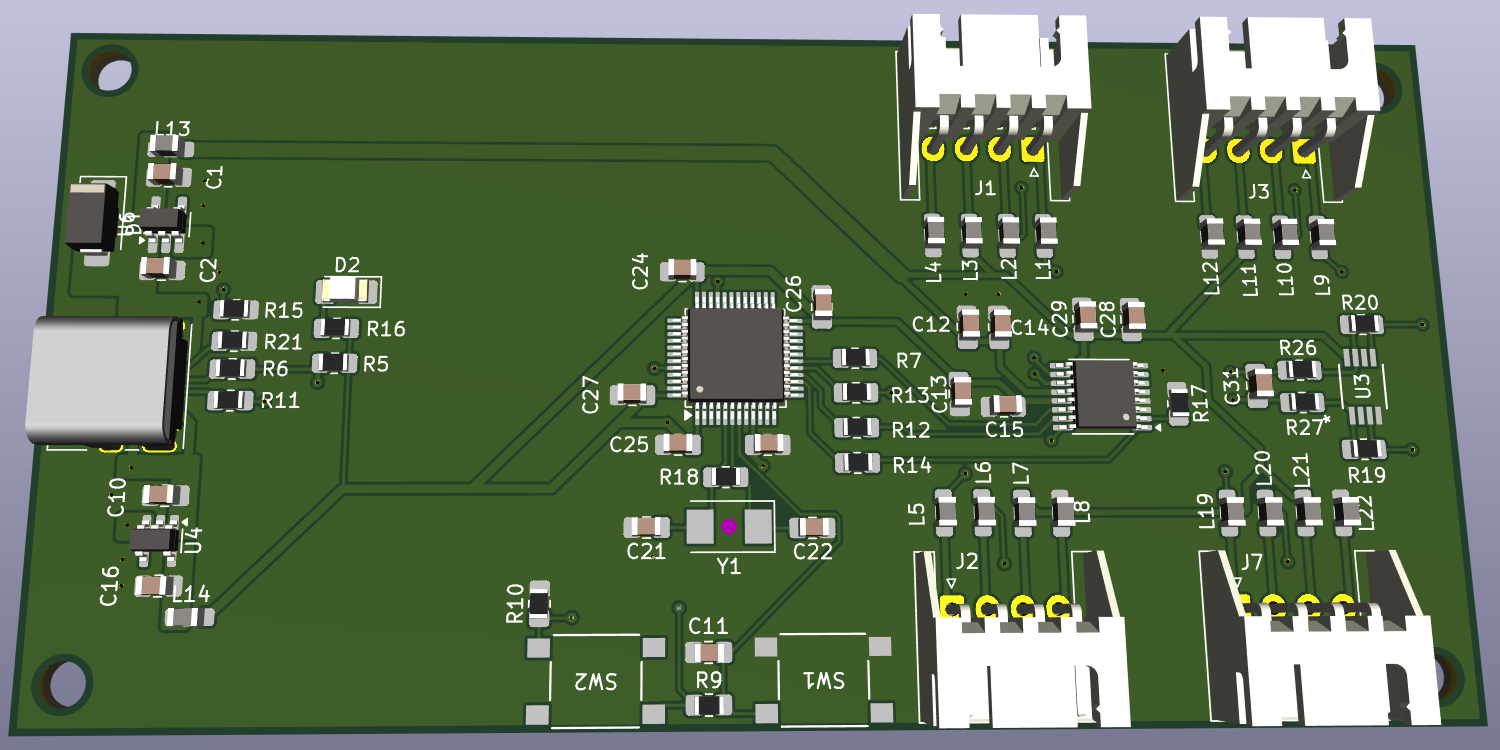
Task: Click the J2 connector housing
Action: coord(1023,640)
